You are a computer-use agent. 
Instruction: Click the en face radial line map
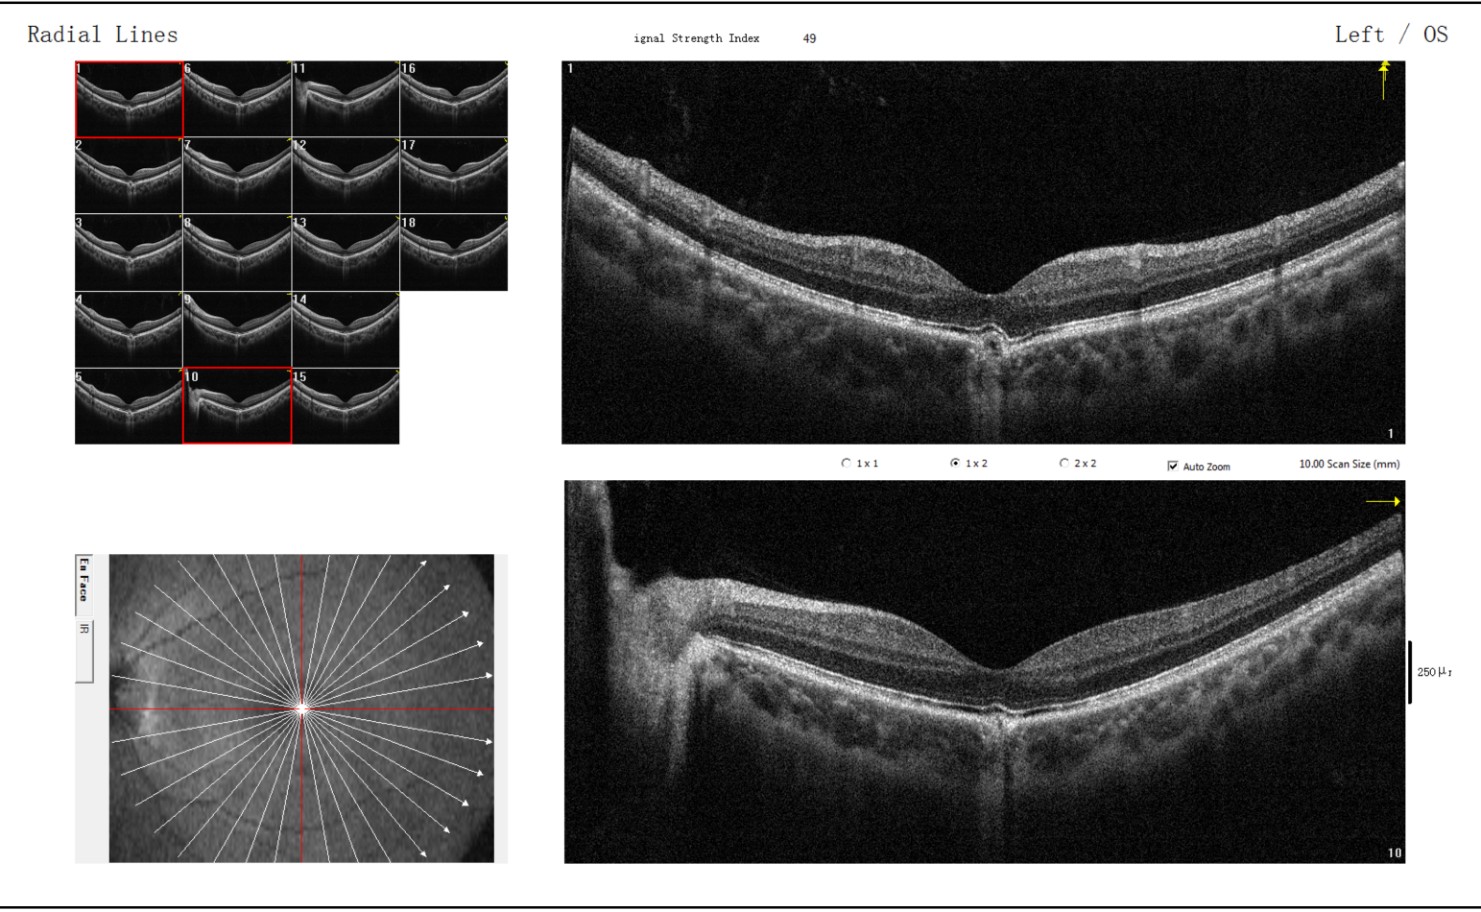tap(301, 708)
